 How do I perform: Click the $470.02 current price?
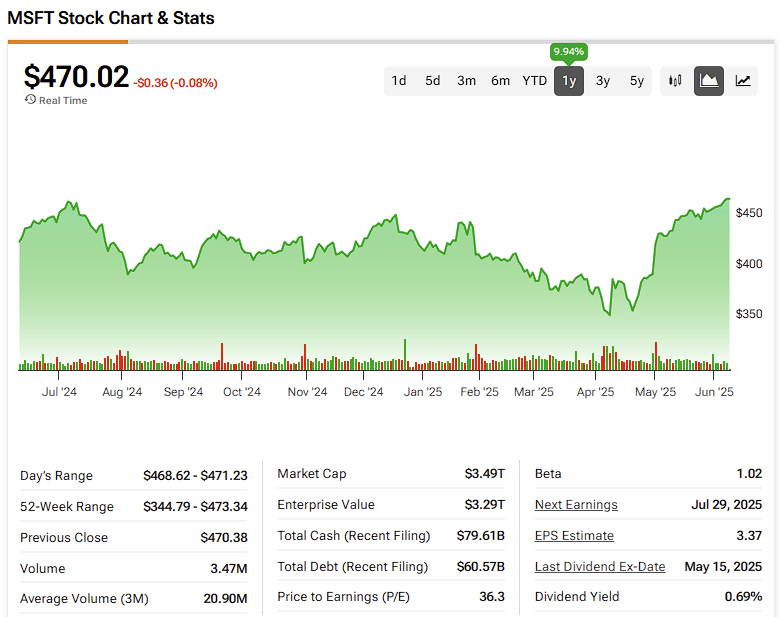tap(76, 78)
